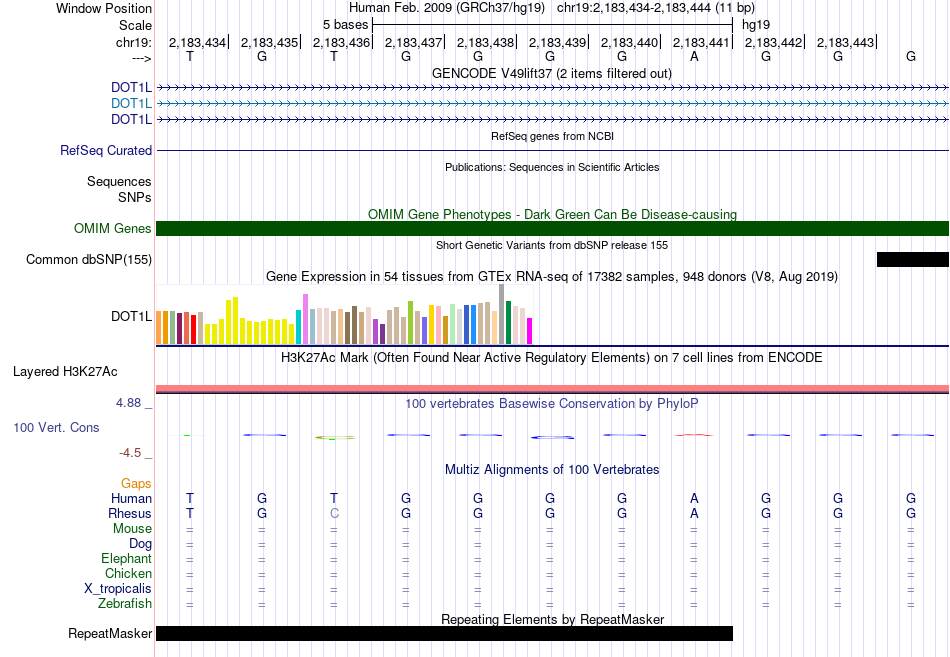The height and width of the screenshot is (657, 950).
Task: Select the Layered H3K27Ac track label
Action: [x=65, y=372]
